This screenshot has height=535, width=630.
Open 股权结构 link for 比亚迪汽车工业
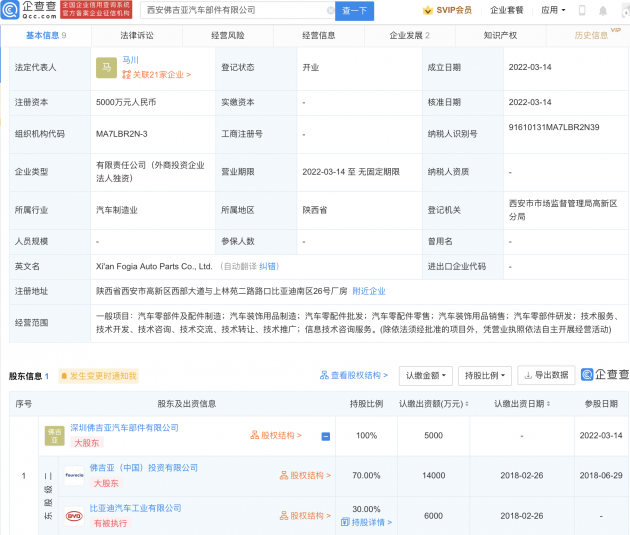tap(305, 516)
